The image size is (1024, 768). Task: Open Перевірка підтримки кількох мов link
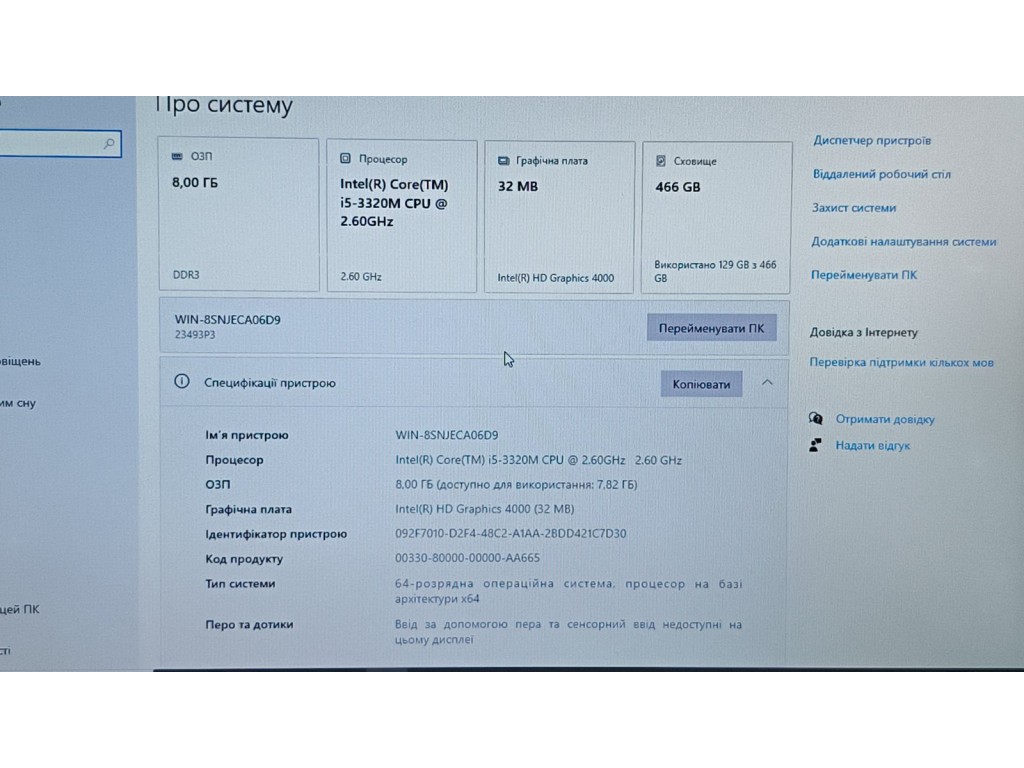tap(901, 363)
